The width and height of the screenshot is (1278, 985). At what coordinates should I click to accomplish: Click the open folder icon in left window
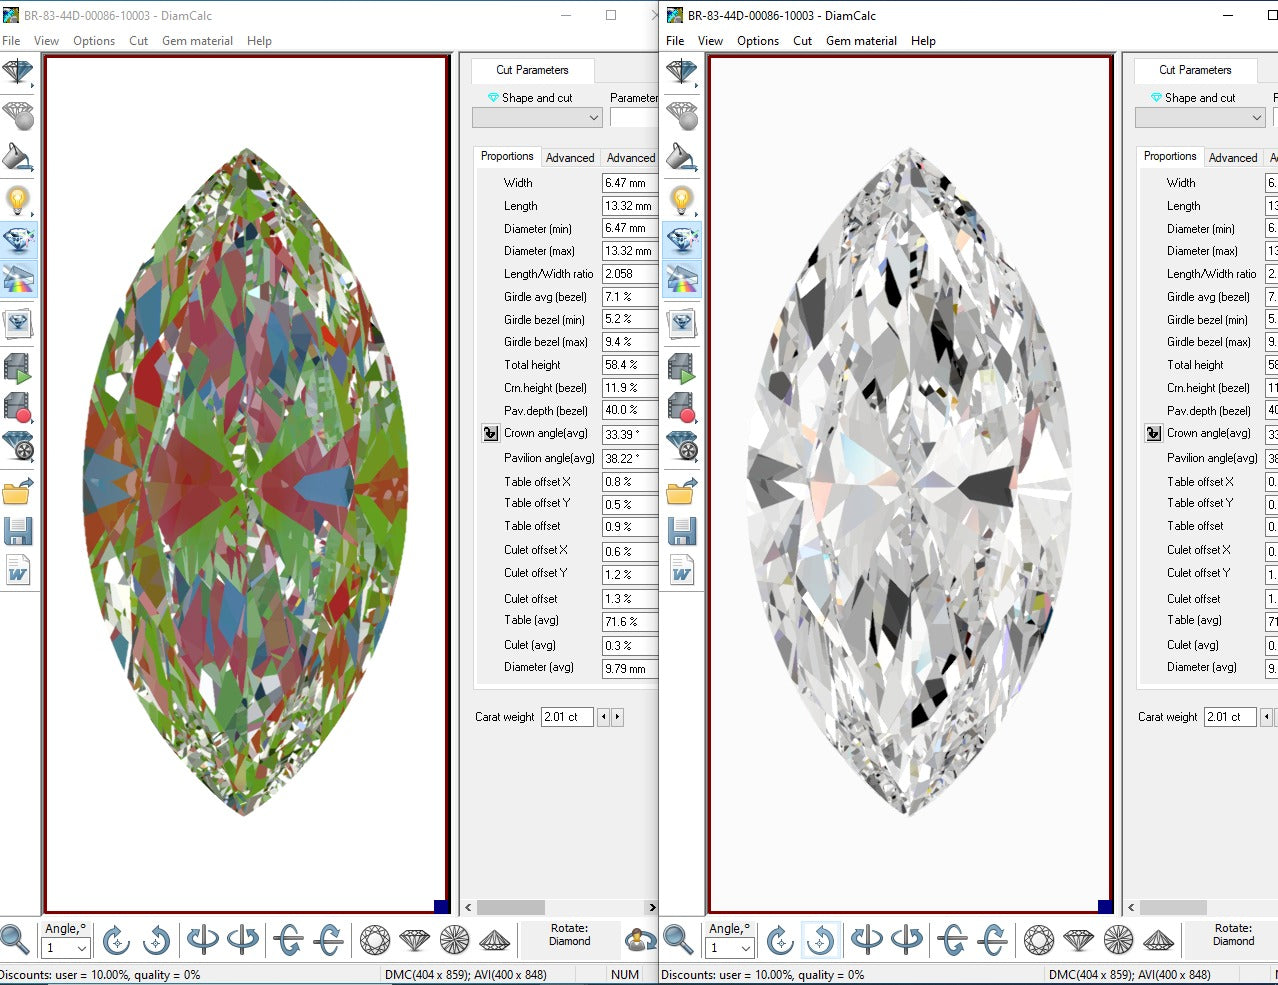(18, 491)
